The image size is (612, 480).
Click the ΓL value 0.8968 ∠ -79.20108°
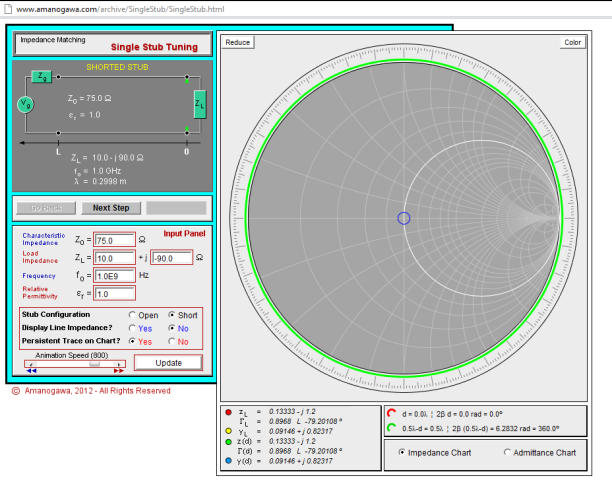click(x=306, y=421)
